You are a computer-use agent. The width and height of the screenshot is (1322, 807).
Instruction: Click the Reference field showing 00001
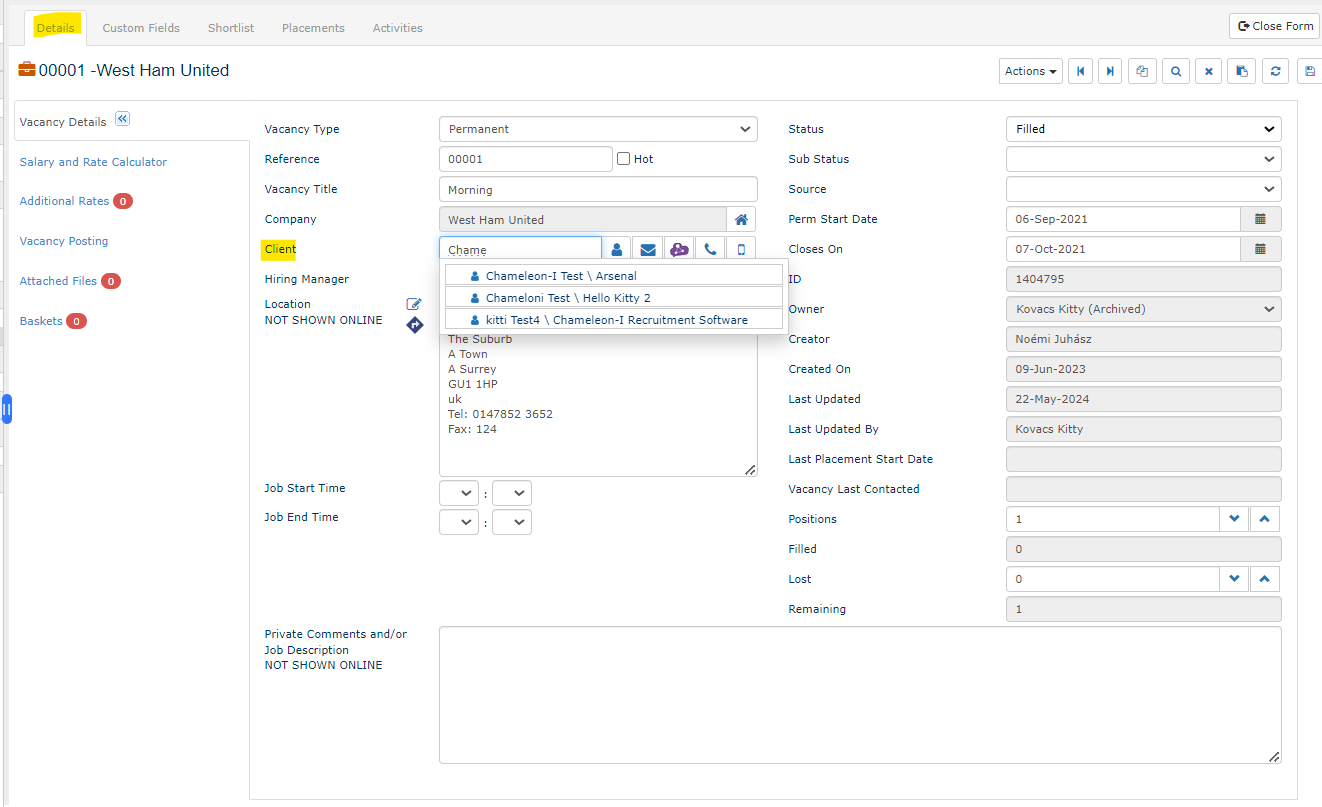tap(525, 159)
